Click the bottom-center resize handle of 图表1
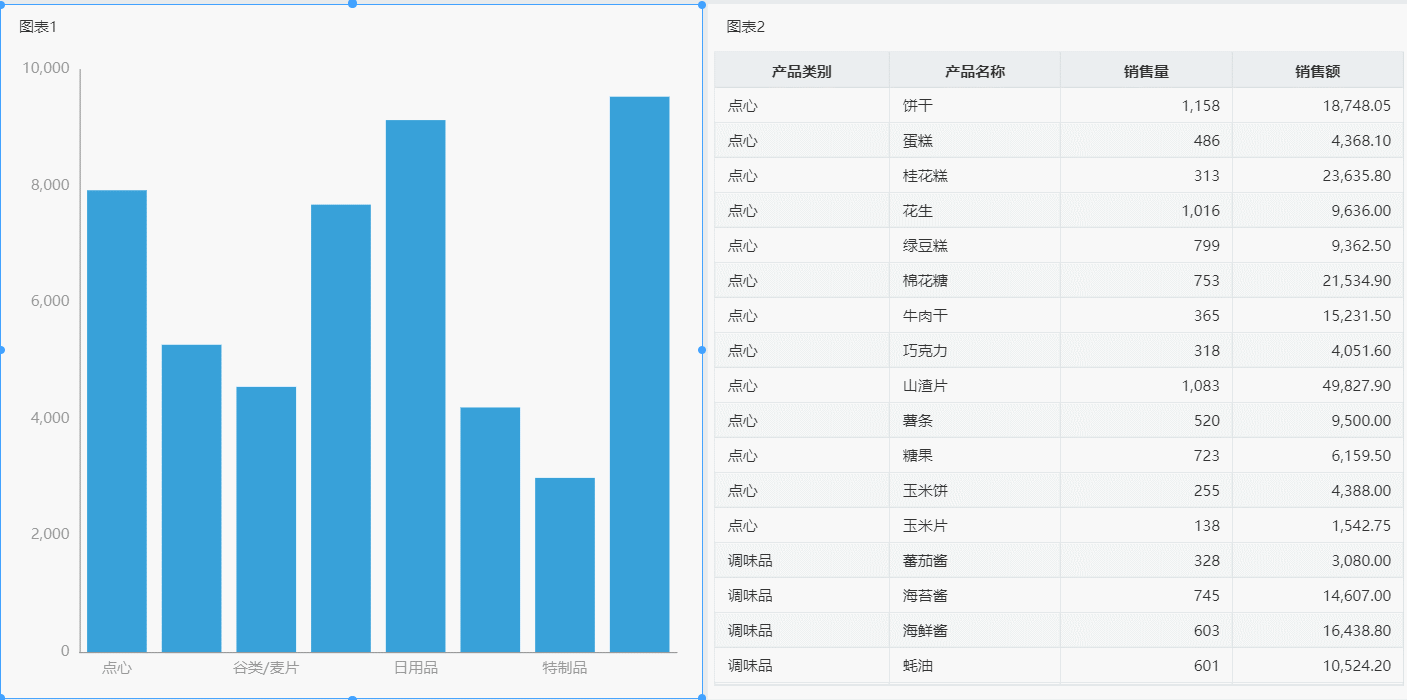This screenshot has width=1407, height=700. (x=352, y=697)
